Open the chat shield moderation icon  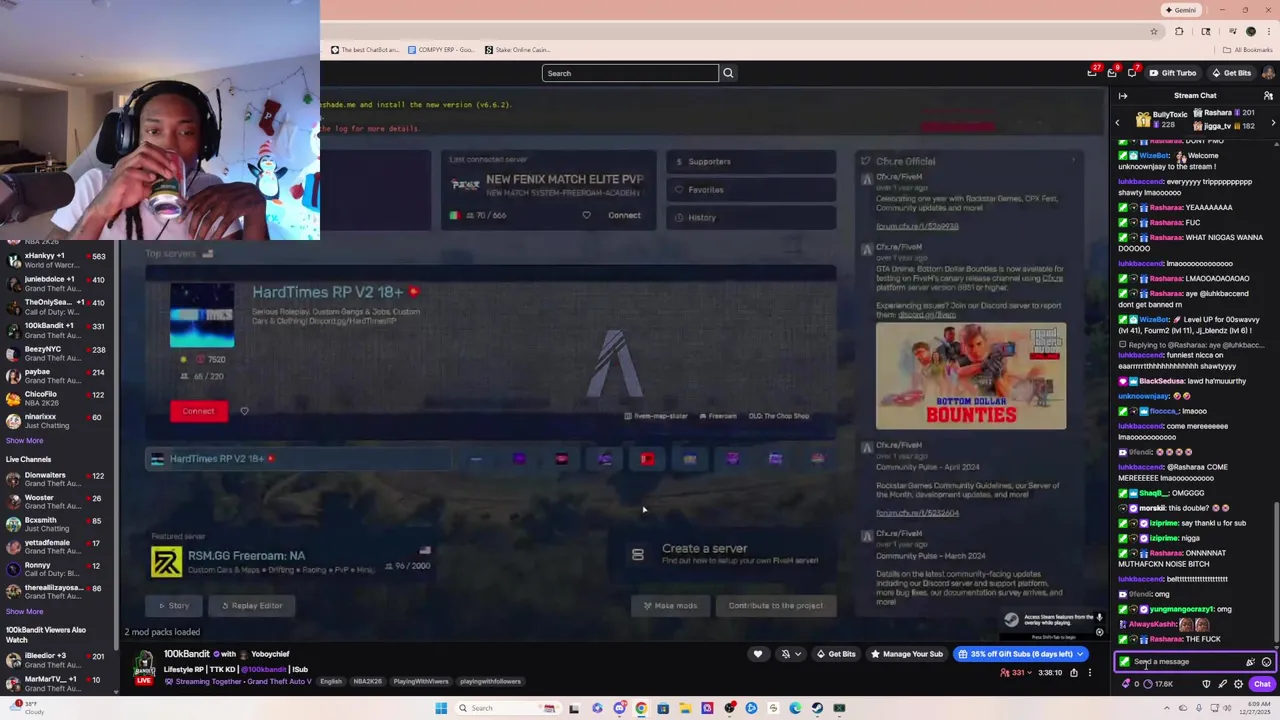click(1206, 684)
